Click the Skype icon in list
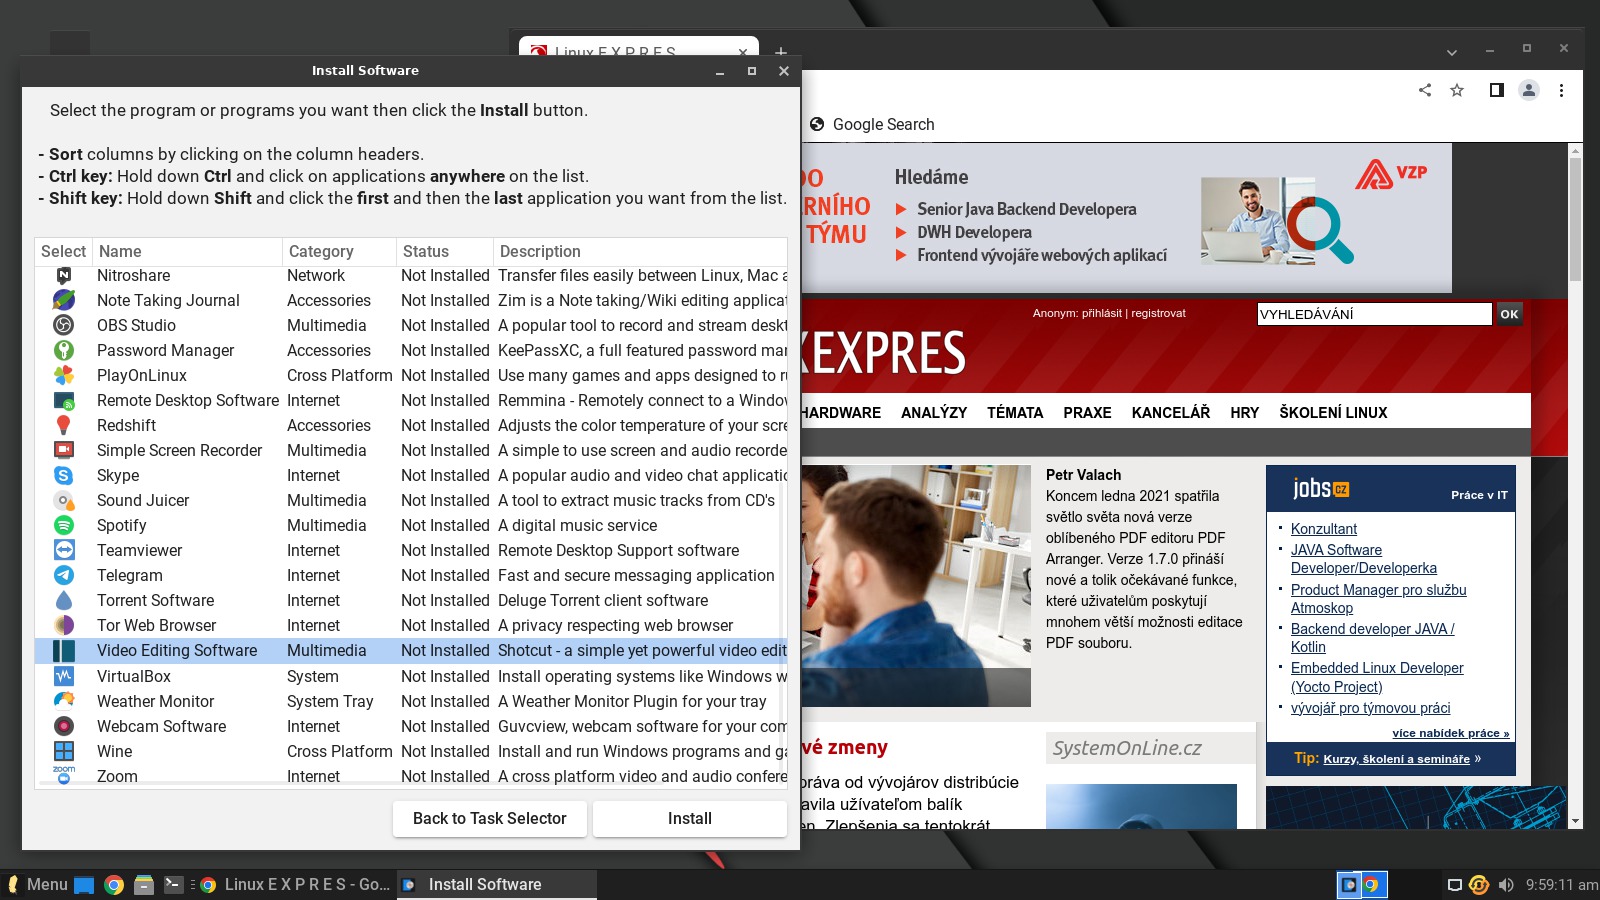This screenshot has width=1600, height=900. tap(64, 475)
